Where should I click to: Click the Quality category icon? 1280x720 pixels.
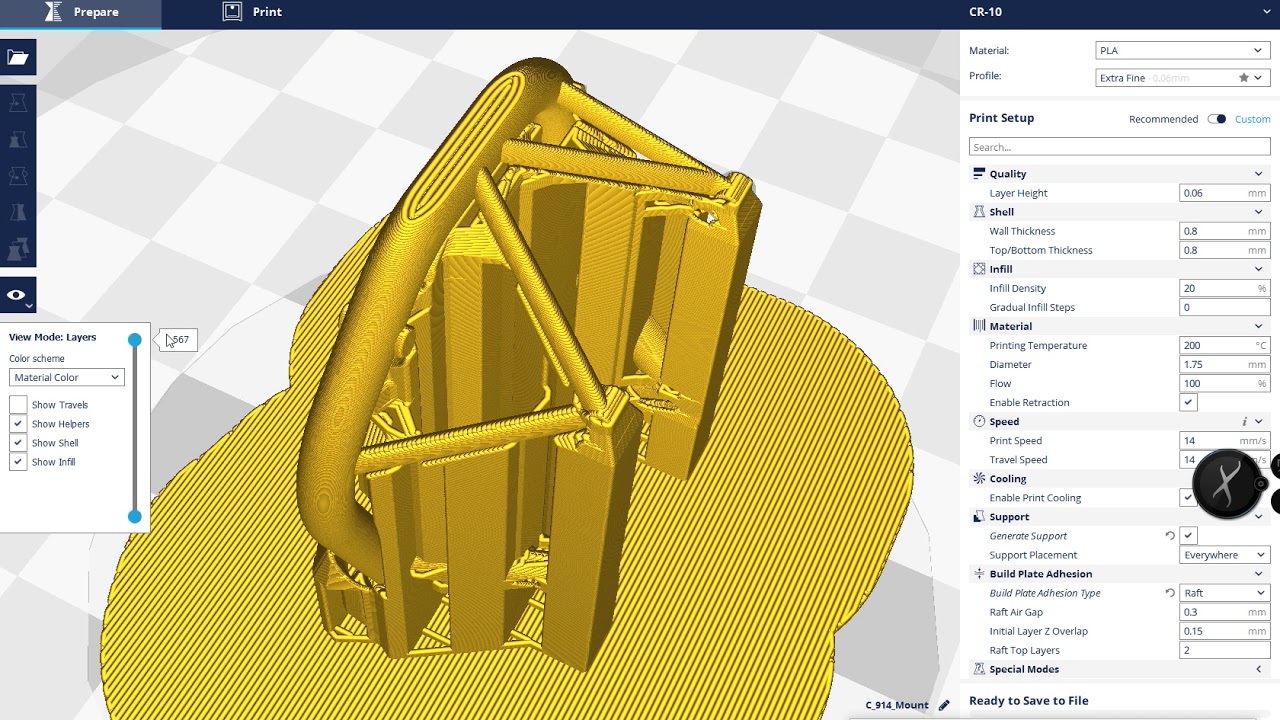[979, 174]
